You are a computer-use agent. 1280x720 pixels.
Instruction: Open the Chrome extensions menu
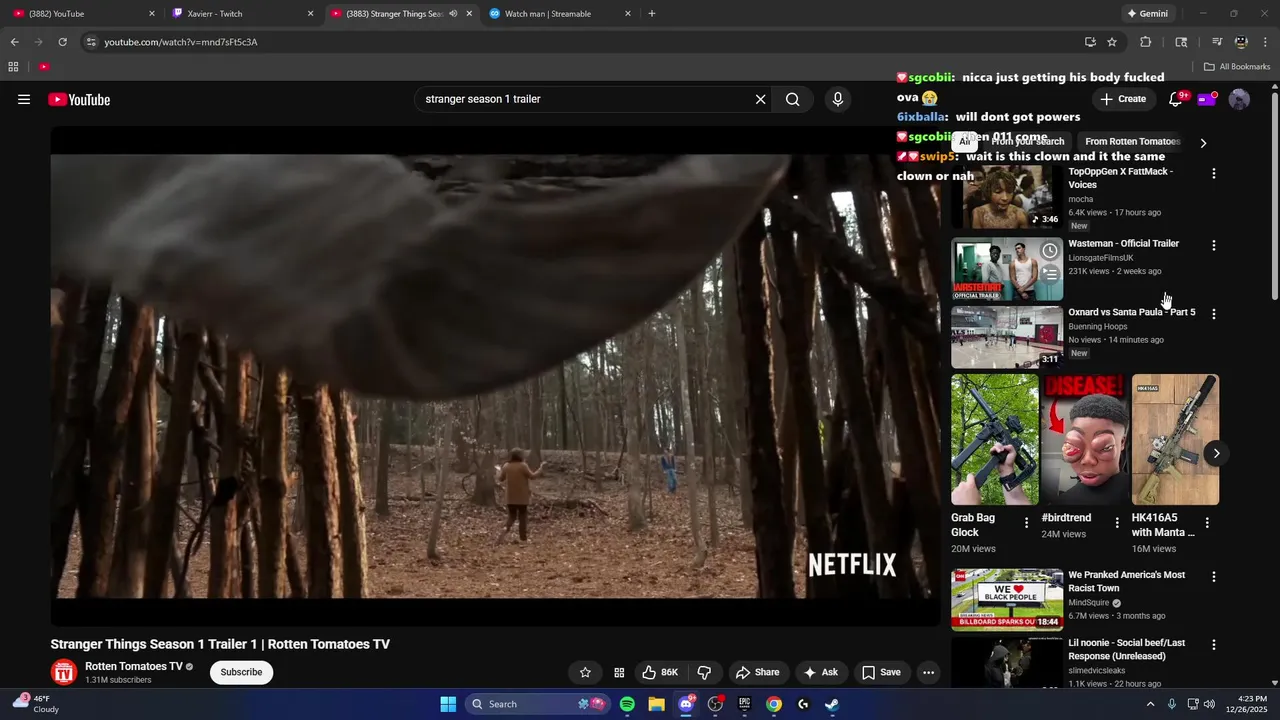pyautogui.click(x=1145, y=42)
